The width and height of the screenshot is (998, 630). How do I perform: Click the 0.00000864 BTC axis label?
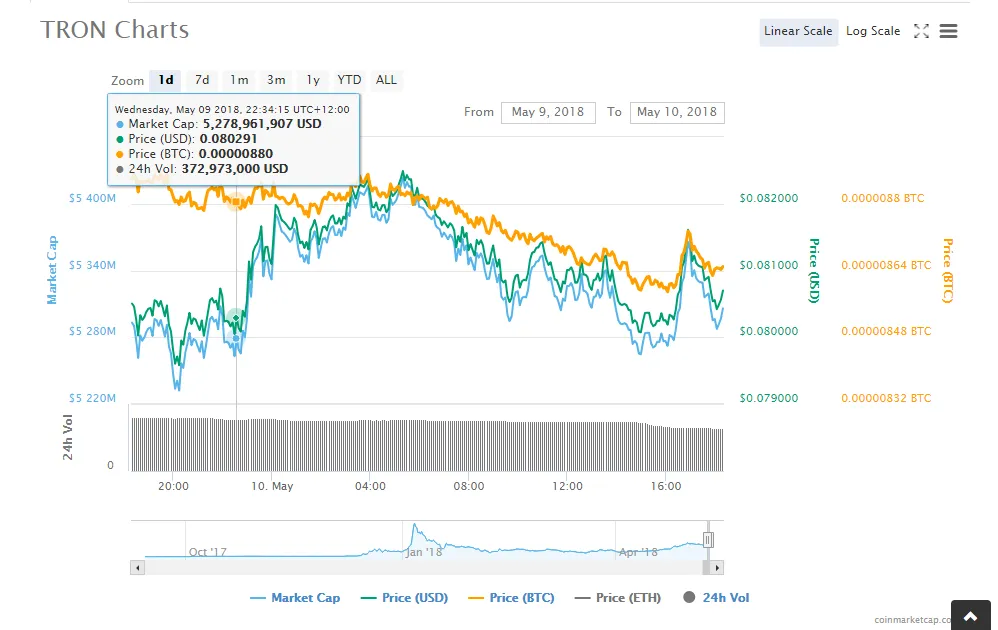point(886,265)
